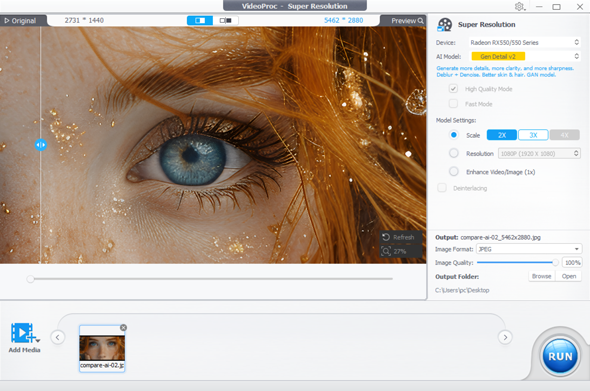
Task: Click Browse for output folder
Action: 541,276
